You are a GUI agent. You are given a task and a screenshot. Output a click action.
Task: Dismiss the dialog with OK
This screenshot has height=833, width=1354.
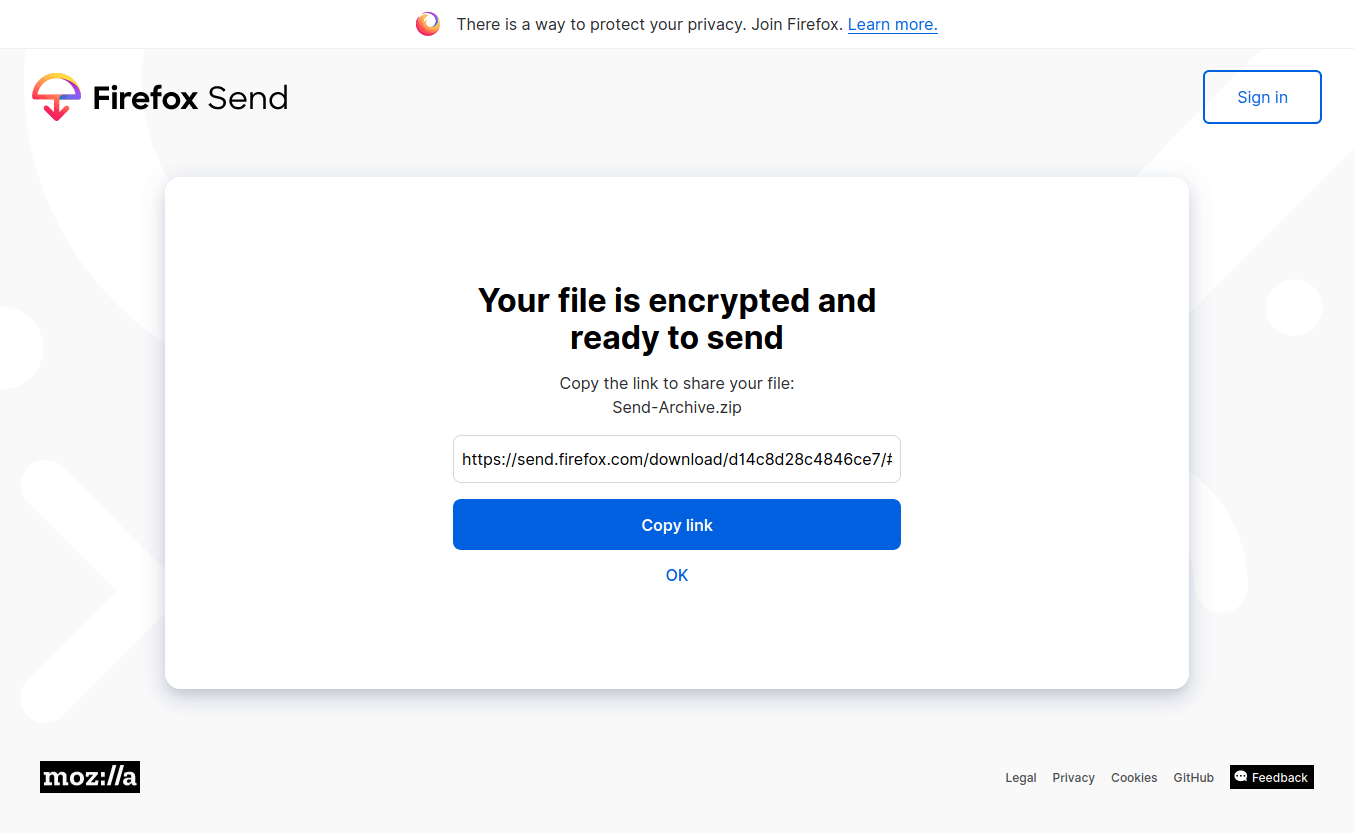click(x=677, y=575)
